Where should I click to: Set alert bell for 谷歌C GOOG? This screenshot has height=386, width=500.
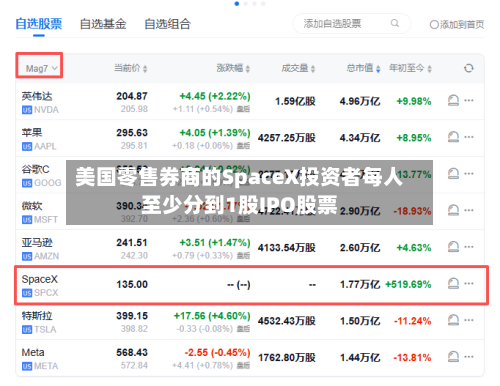(x=453, y=174)
